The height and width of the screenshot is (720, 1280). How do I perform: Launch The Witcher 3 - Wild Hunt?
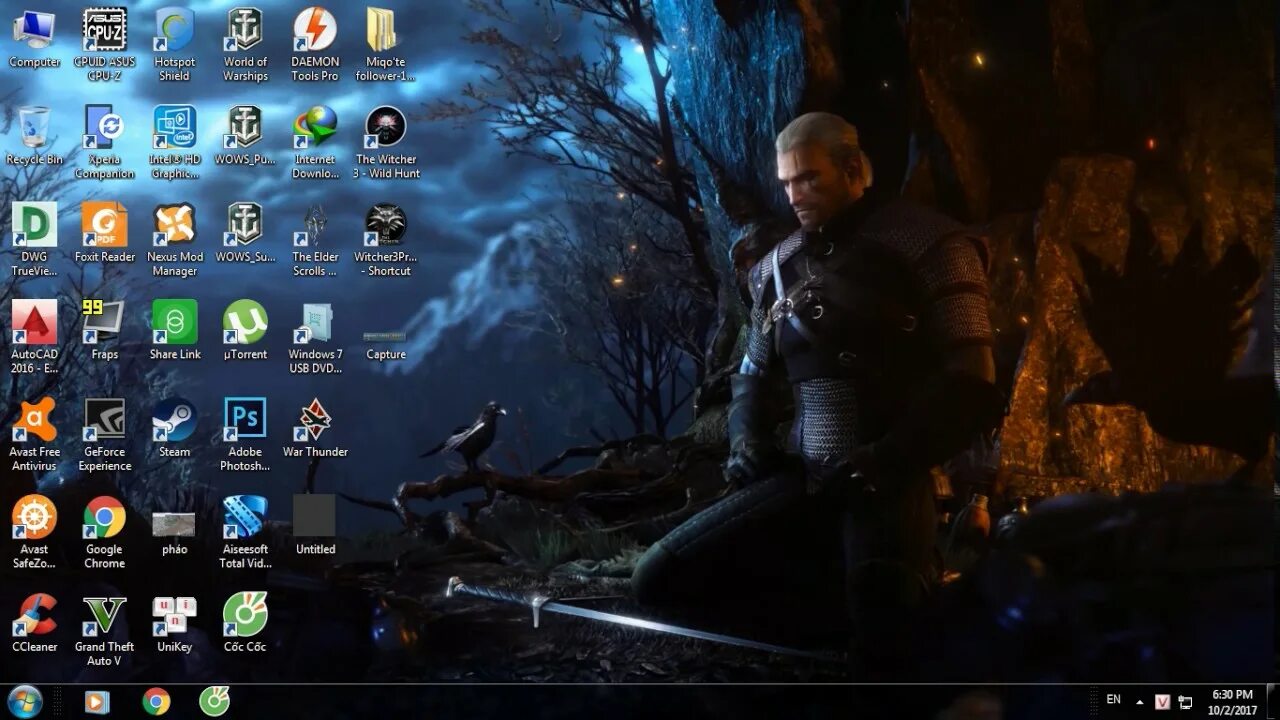pyautogui.click(x=386, y=142)
